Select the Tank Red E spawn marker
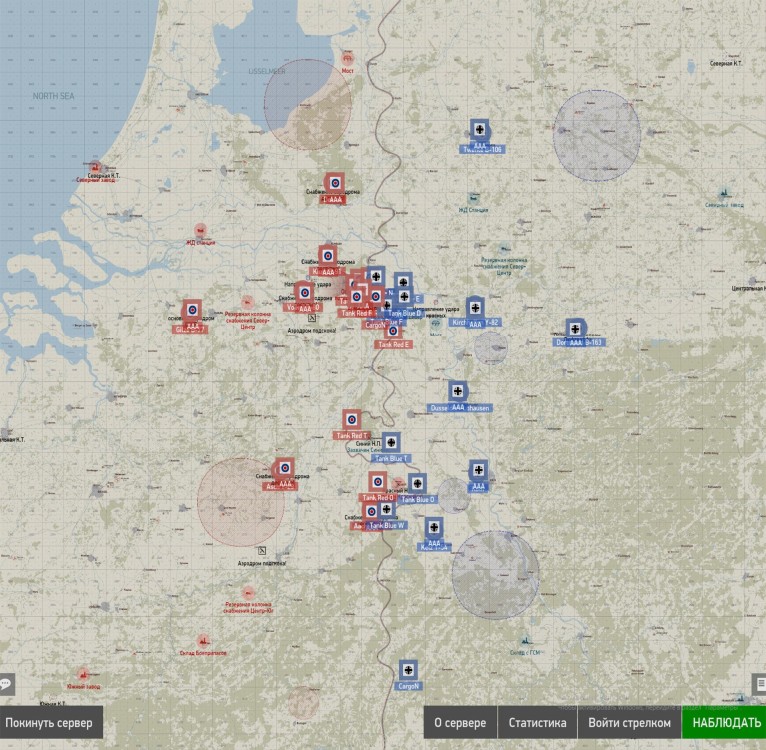The image size is (766, 750). [x=393, y=332]
